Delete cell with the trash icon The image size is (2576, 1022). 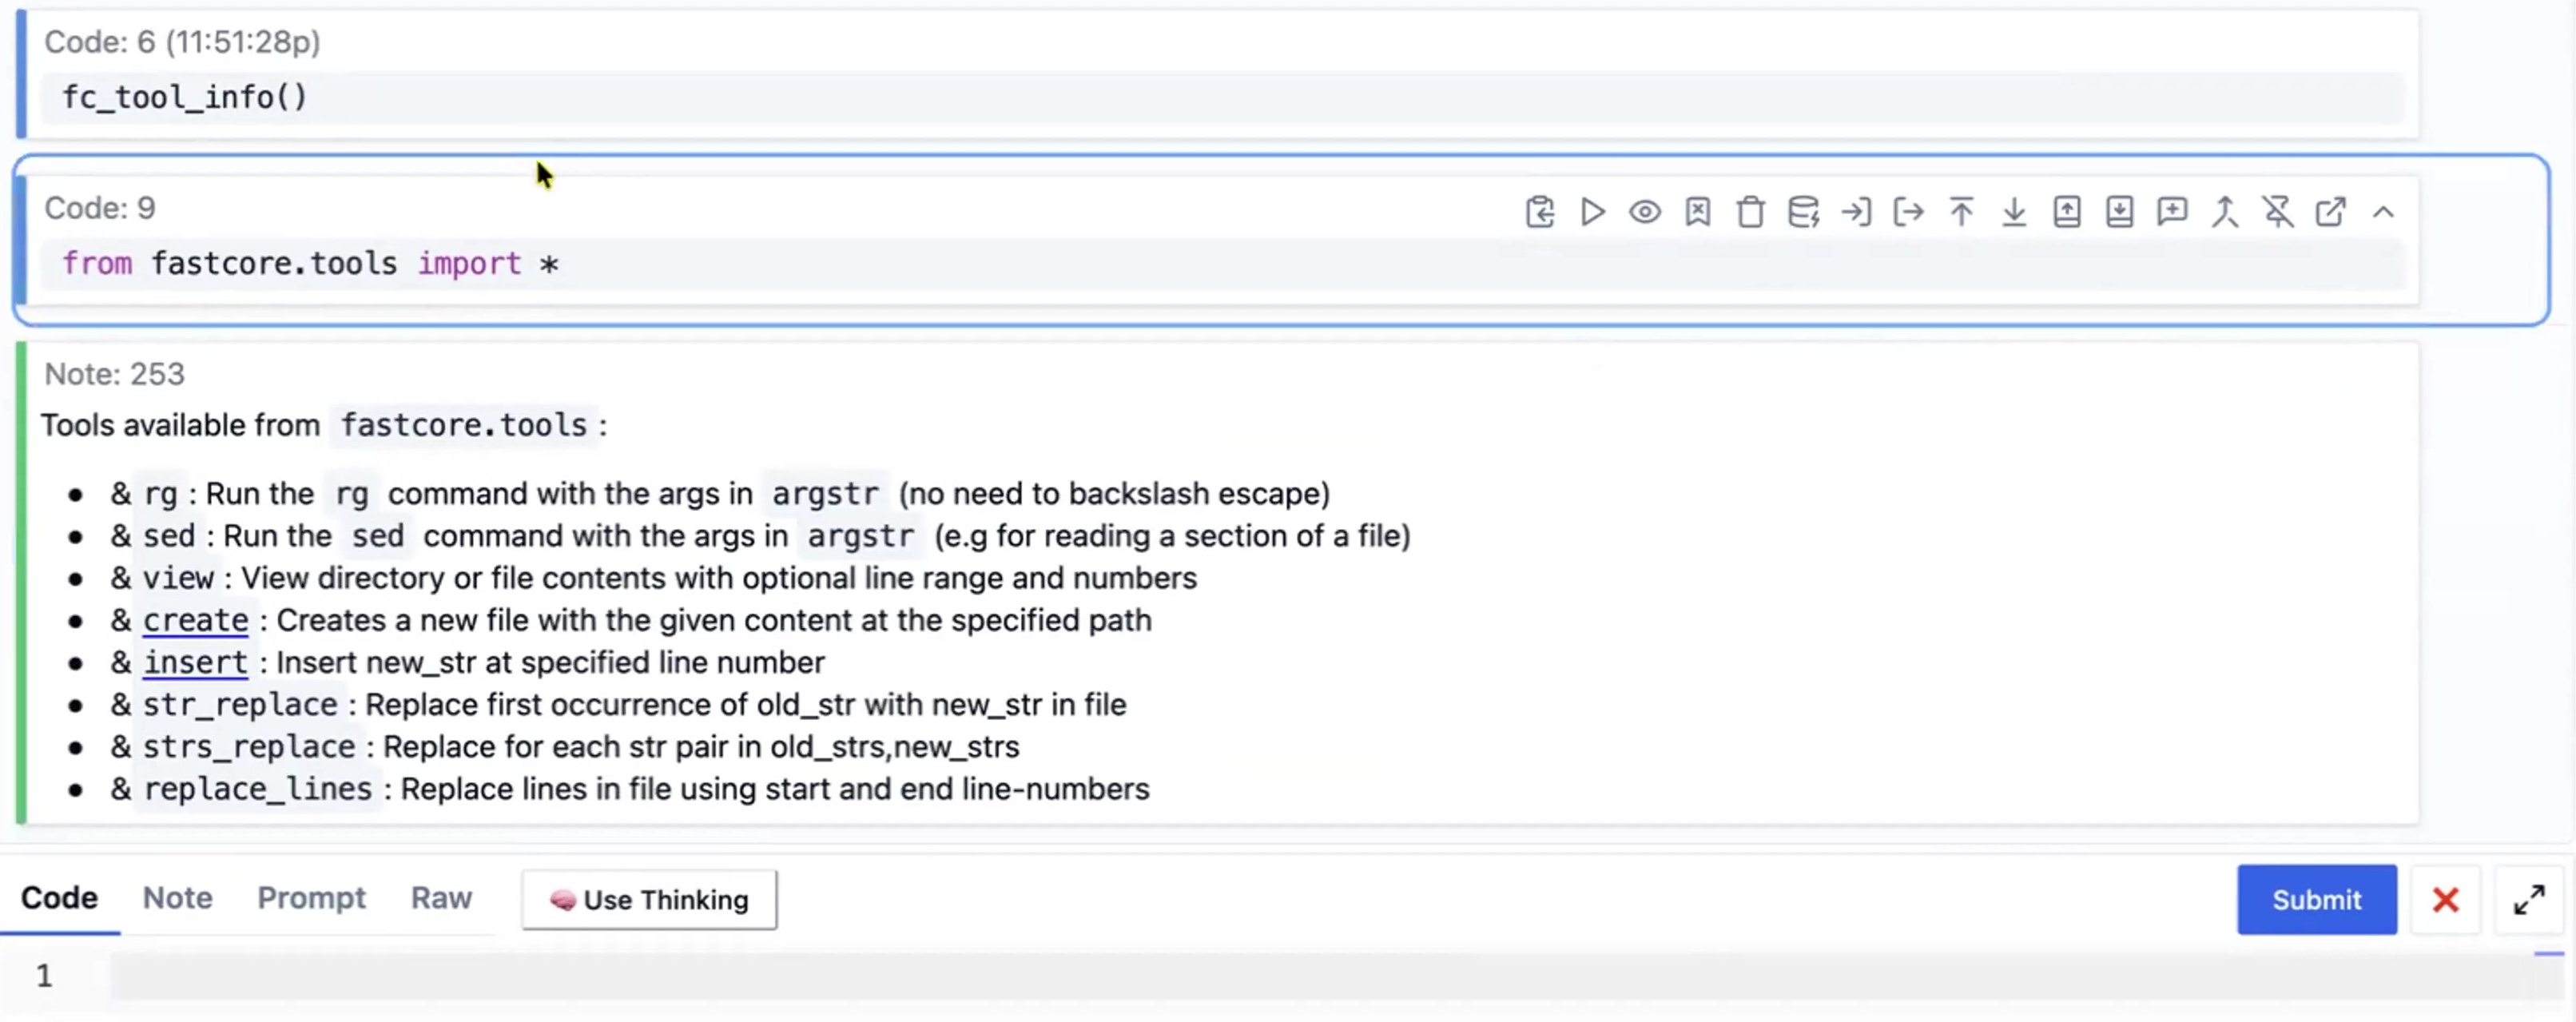[x=1750, y=212]
